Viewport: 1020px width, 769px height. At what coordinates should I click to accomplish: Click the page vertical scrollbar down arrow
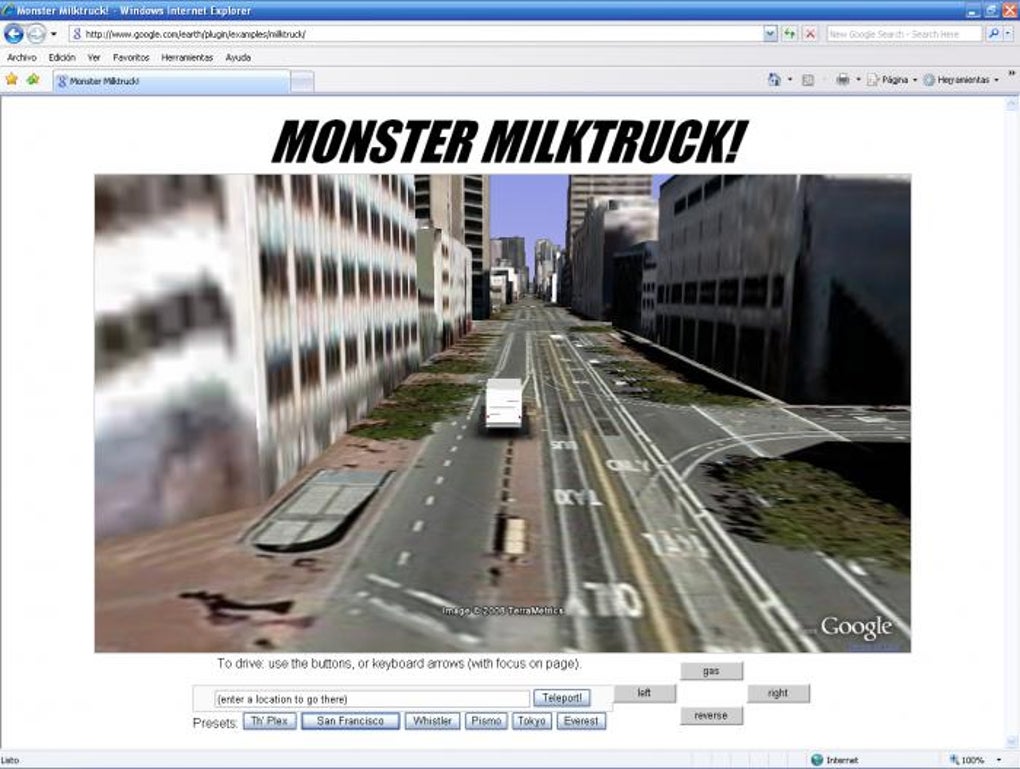(1012, 741)
